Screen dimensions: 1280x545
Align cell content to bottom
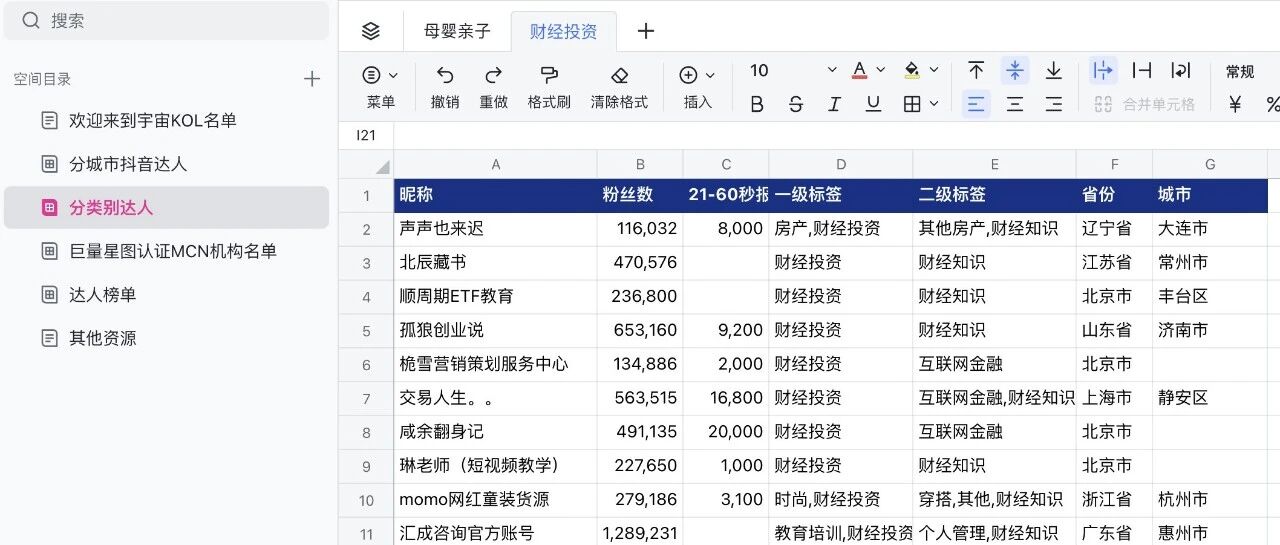pyautogui.click(x=1053, y=70)
